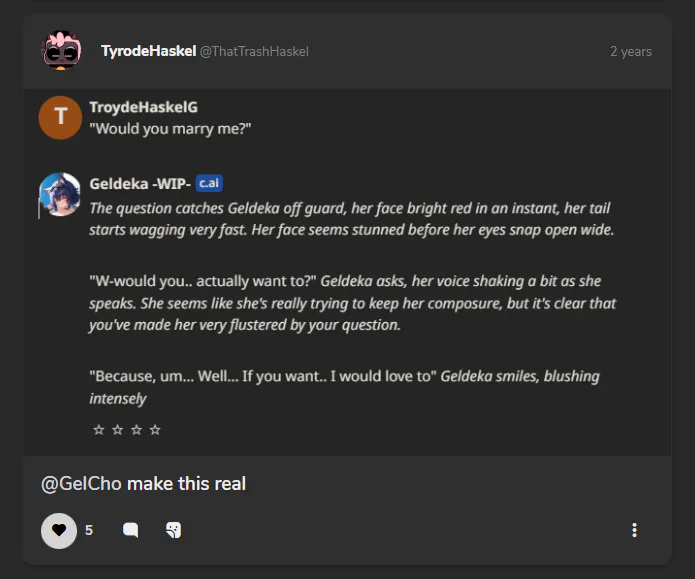Click the share icon beside the comment icon

pos(174,530)
